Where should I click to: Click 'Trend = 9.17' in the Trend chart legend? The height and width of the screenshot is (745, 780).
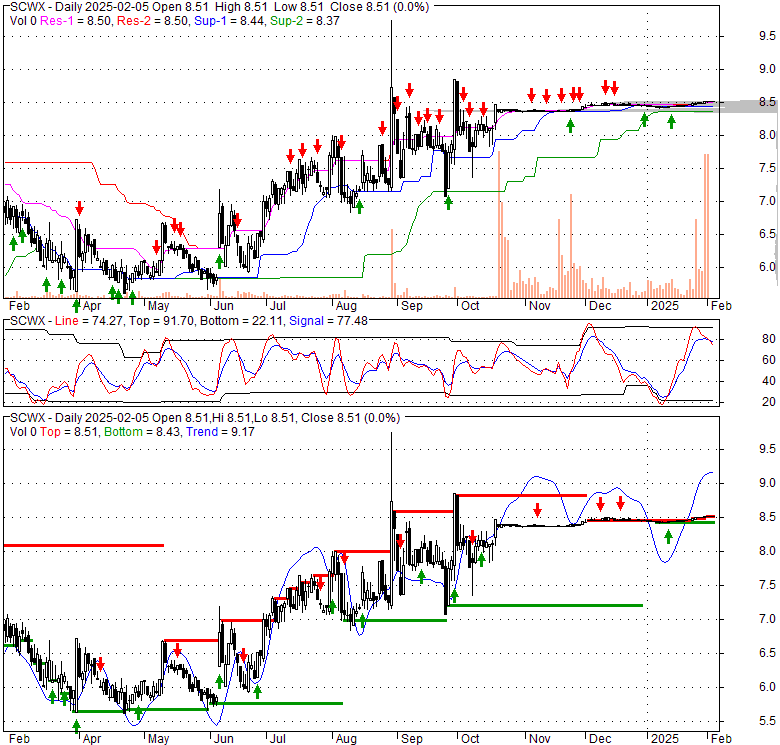point(220,432)
